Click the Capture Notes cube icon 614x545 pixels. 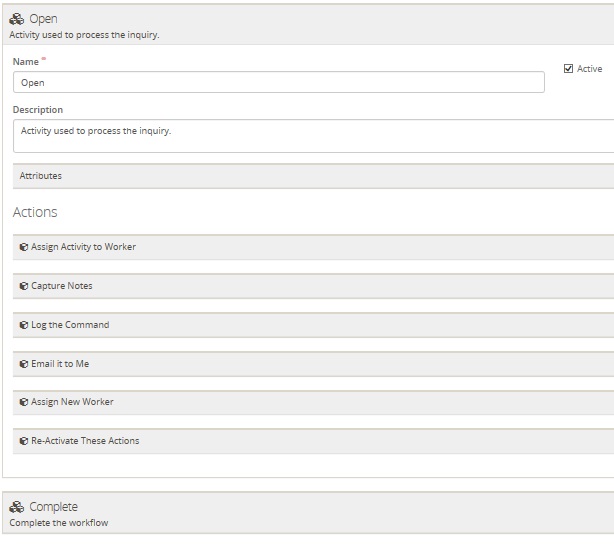24,286
